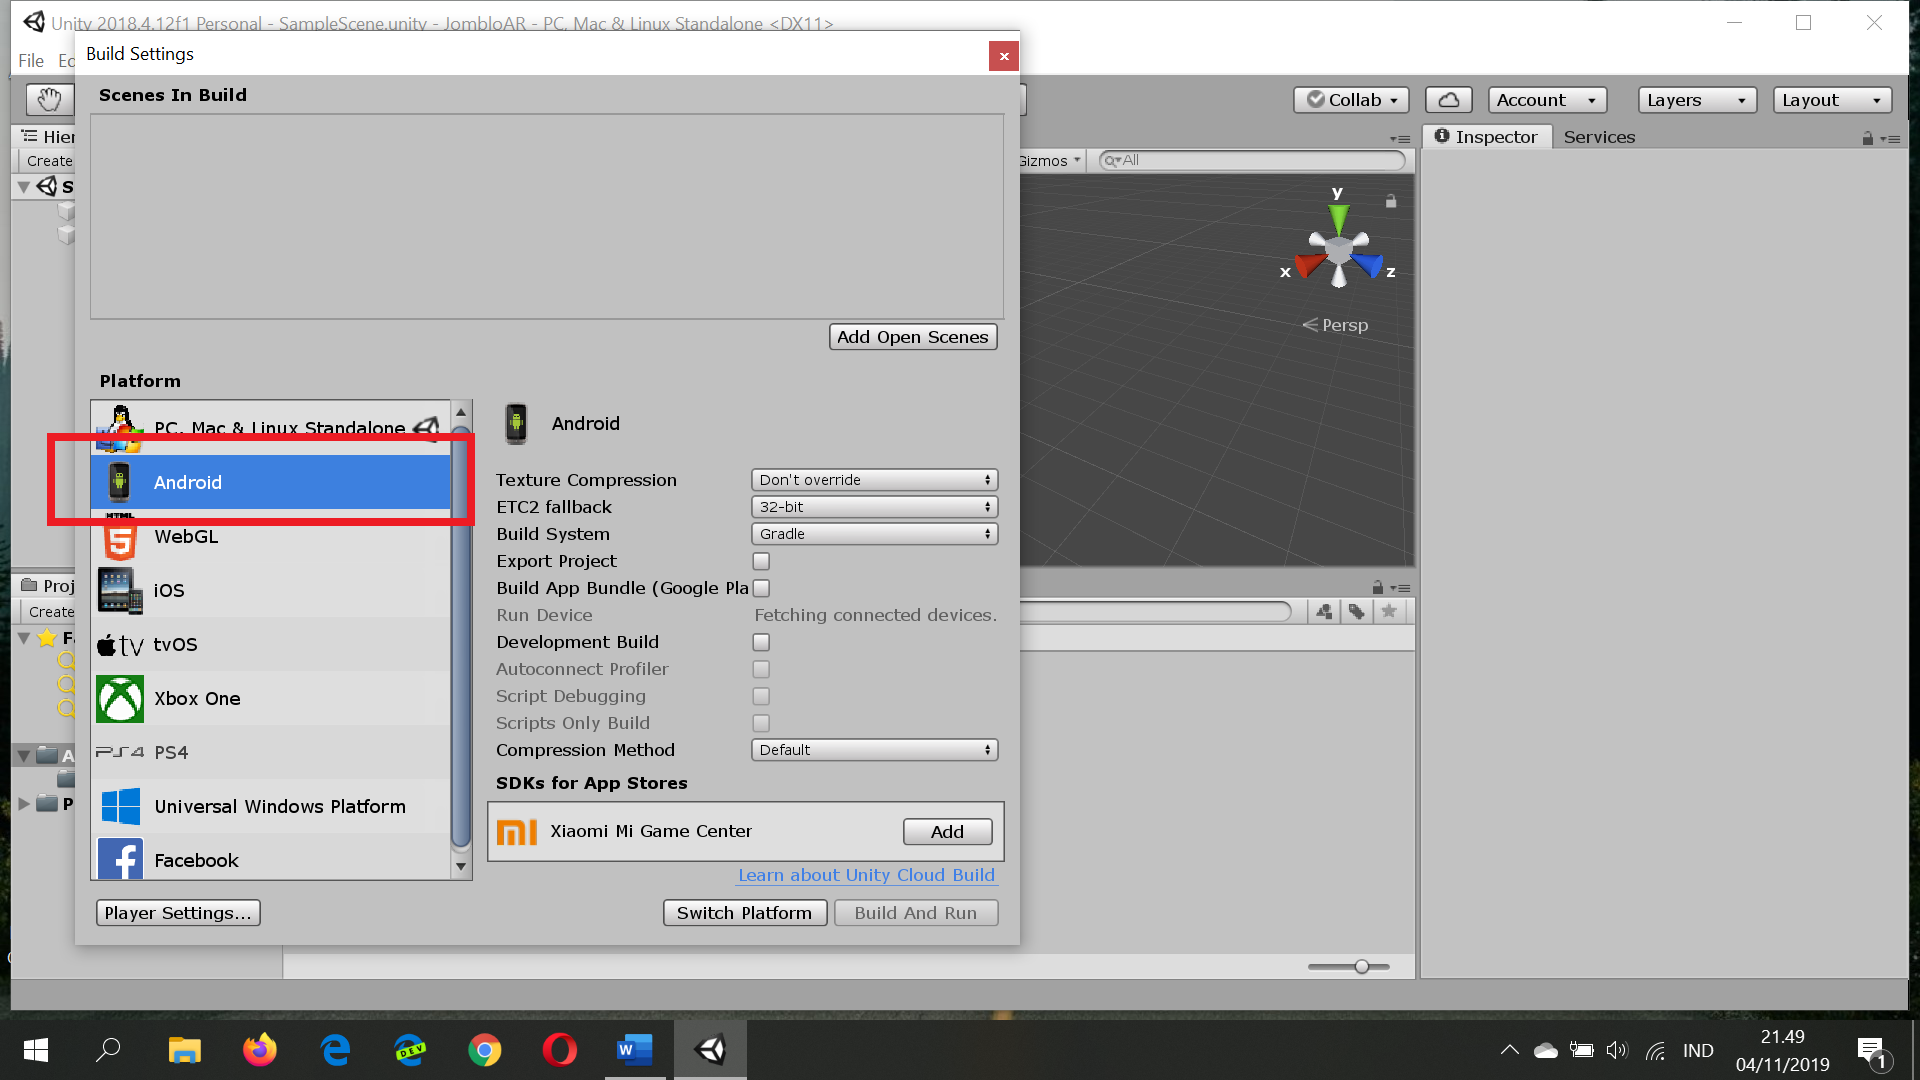Click the green Y axis gizmo cone
This screenshot has height=1080, width=1920.
point(1338,217)
